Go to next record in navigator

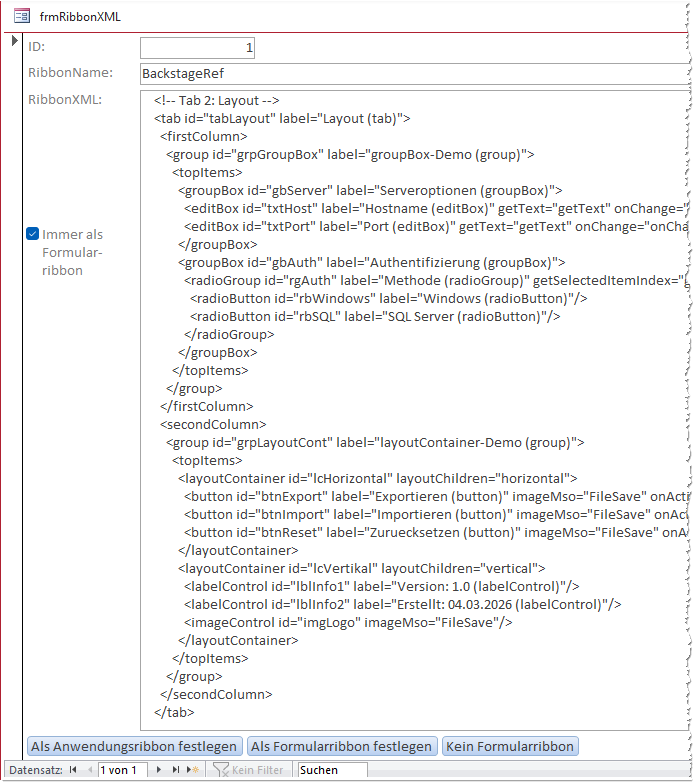click(158, 770)
